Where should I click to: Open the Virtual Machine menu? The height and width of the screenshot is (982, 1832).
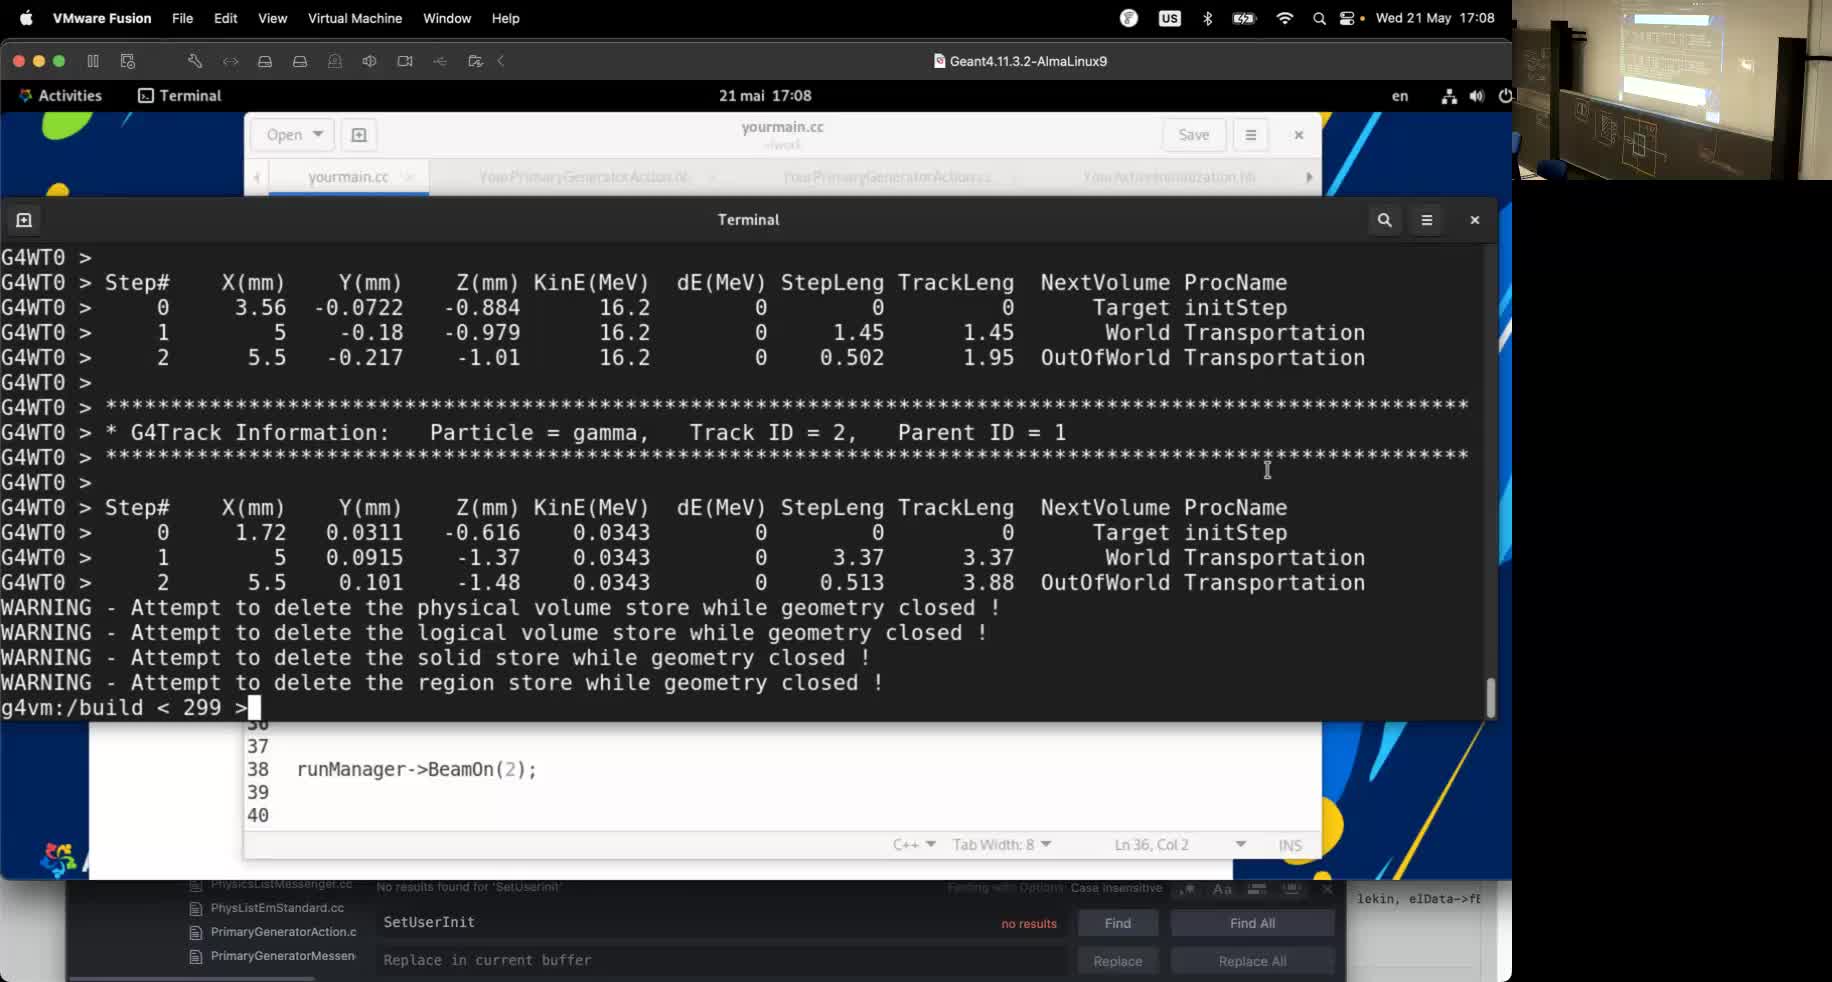coord(354,18)
